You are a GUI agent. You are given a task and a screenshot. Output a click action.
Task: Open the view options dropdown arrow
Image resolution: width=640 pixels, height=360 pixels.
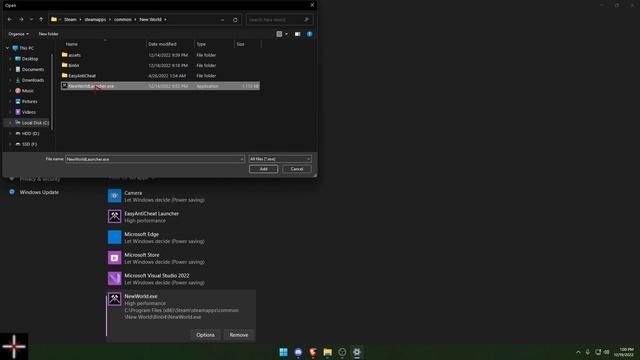287,34
